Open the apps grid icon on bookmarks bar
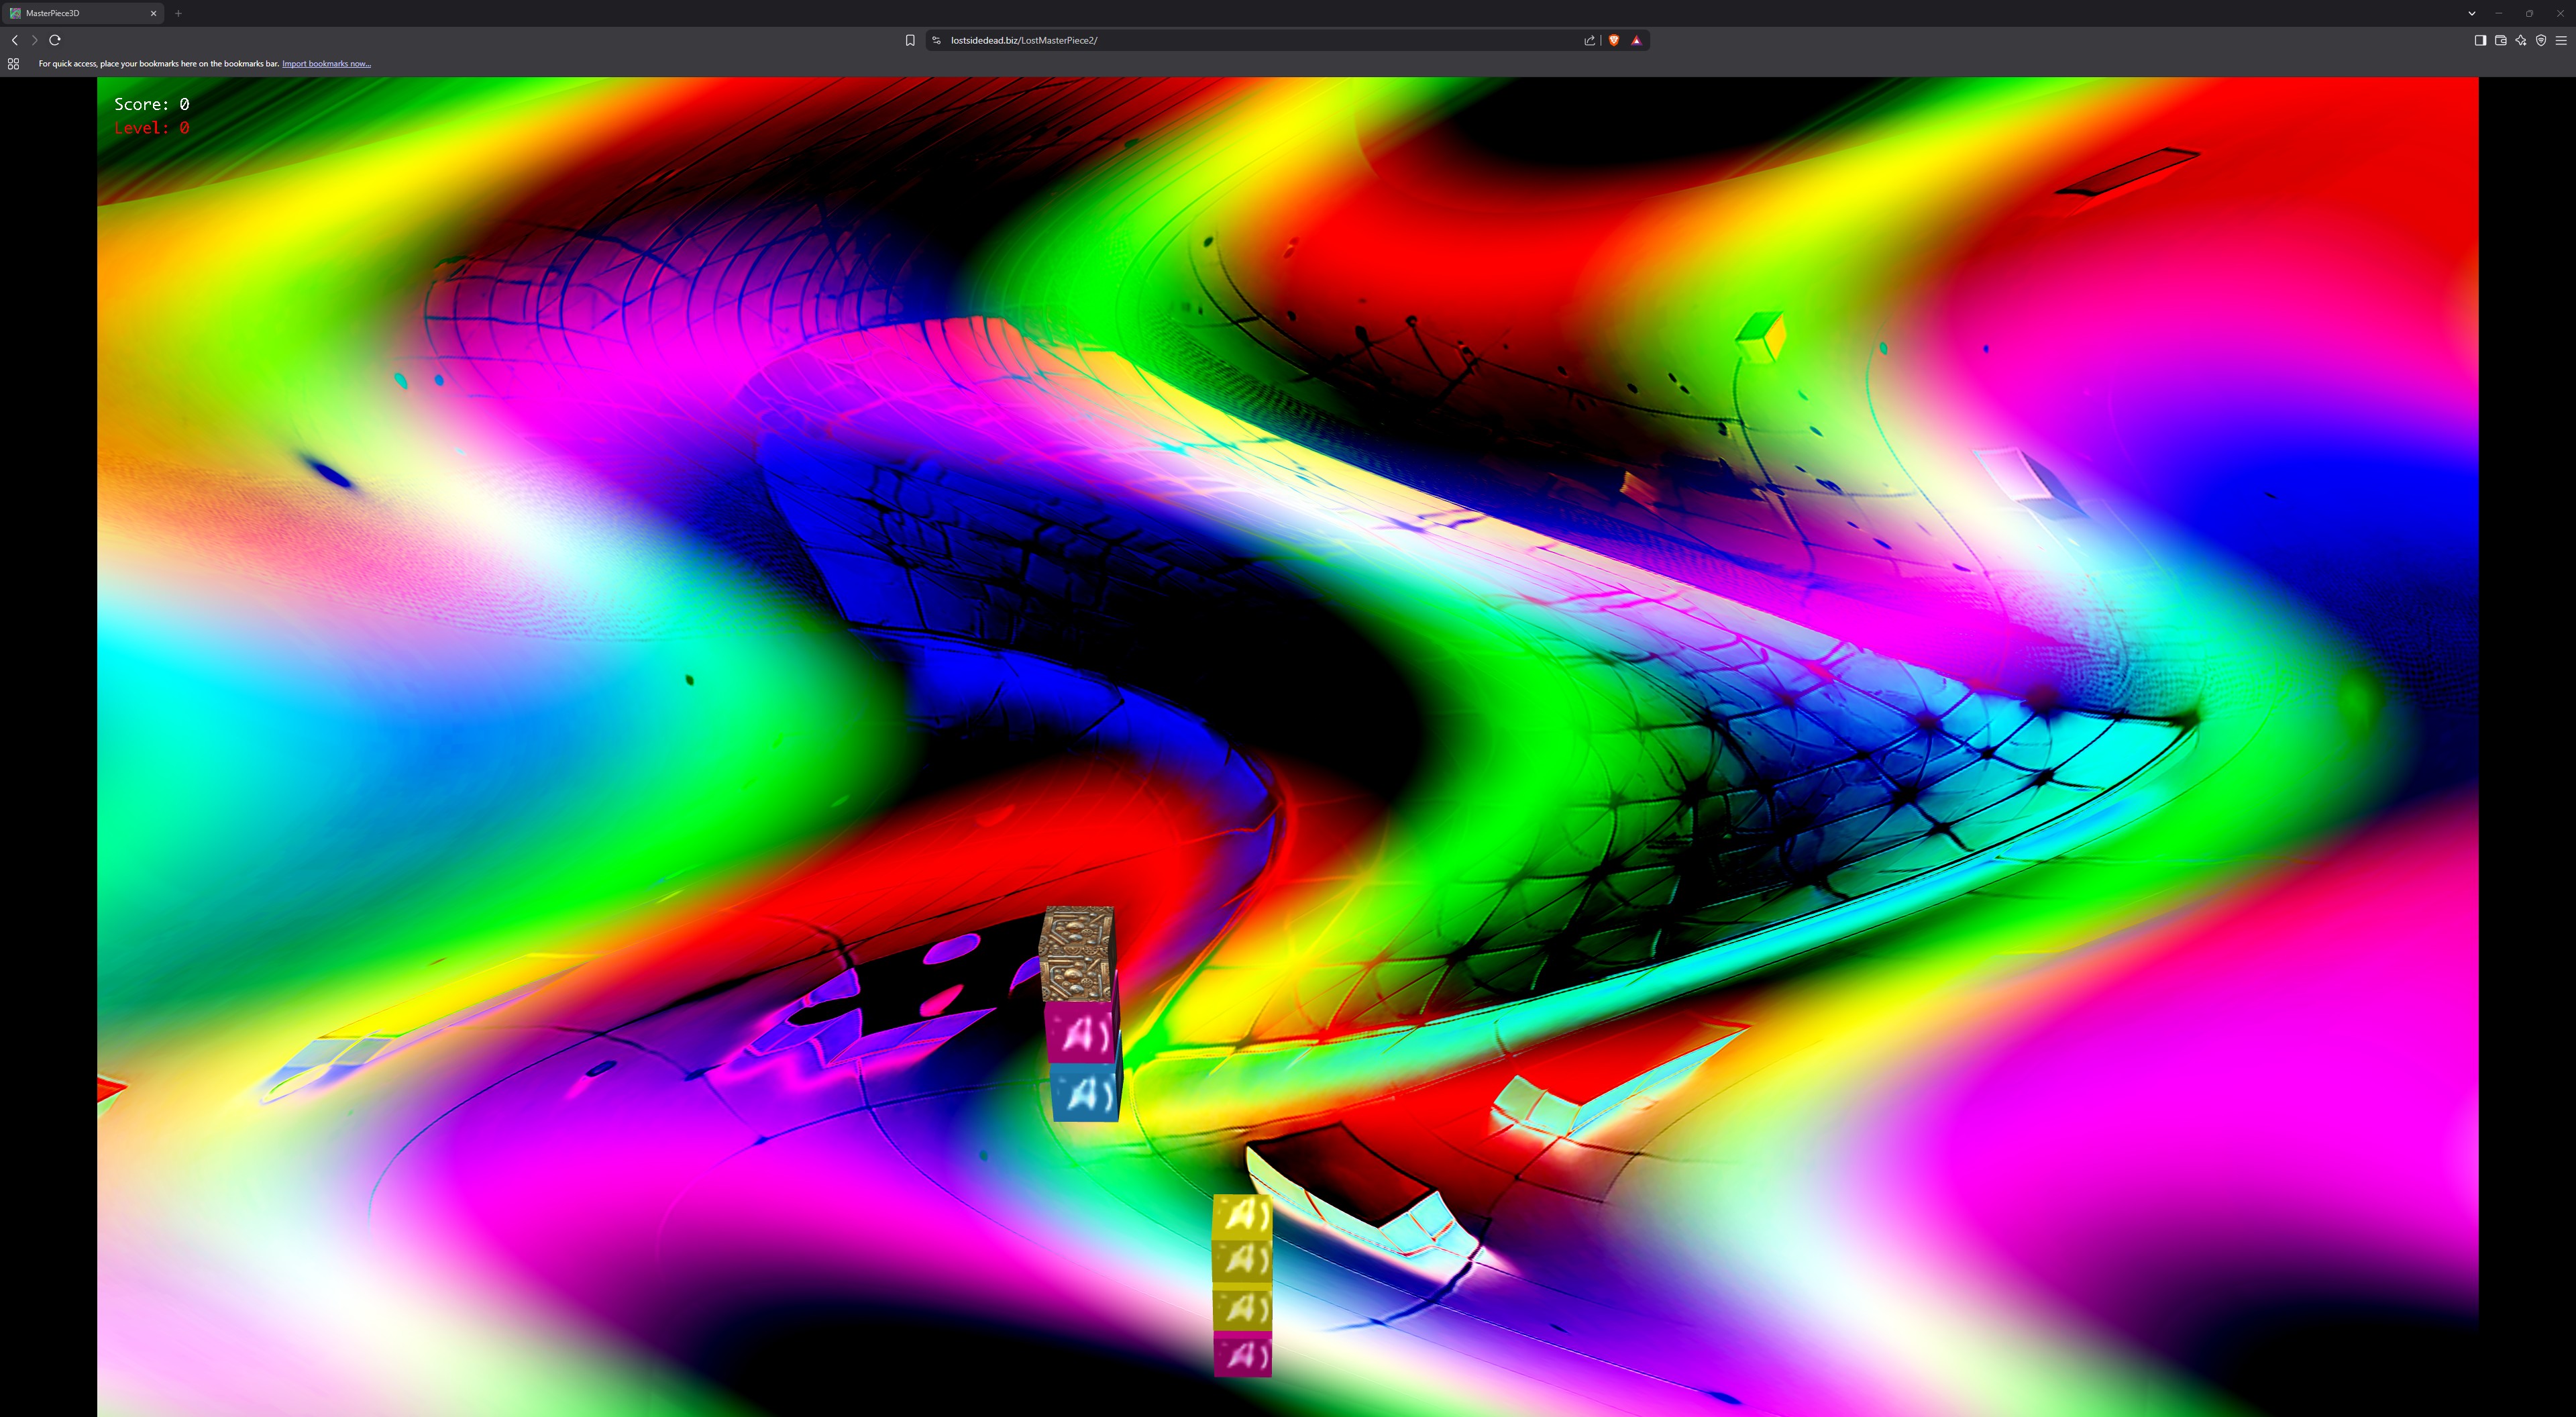The image size is (2576, 1417). pyautogui.click(x=13, y=64)
